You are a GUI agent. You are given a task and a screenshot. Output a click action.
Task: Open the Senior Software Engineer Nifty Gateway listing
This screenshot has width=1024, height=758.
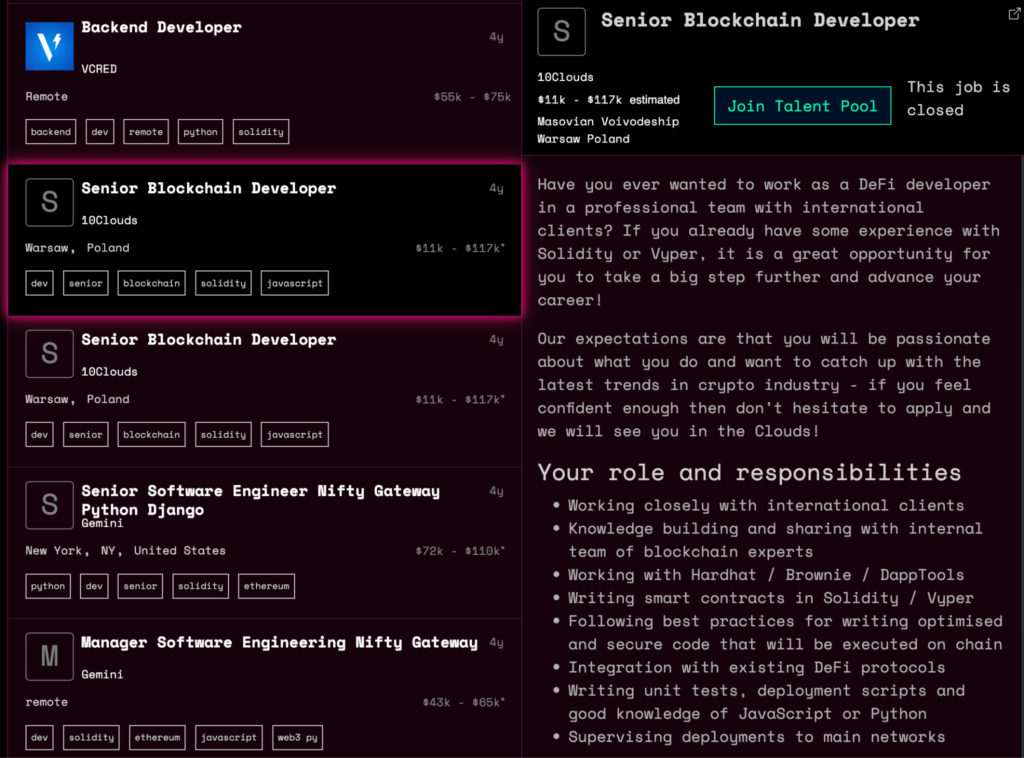pos(261,500)
